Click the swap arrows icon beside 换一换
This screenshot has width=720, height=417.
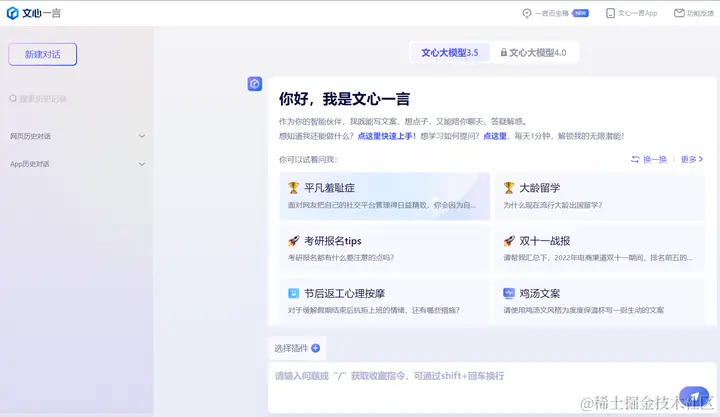coord(635,159)
